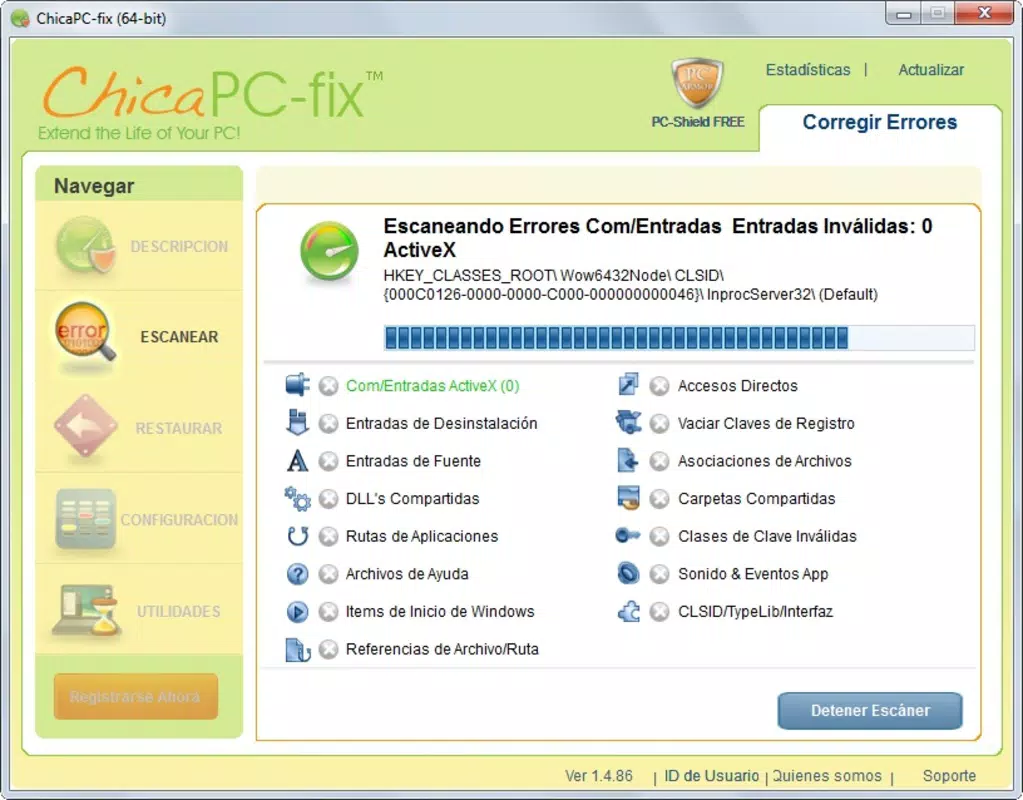Click the Accesos Directos shortcut icon
Image resolution: width=1023 pixels, height=800 pixels.
628,384
